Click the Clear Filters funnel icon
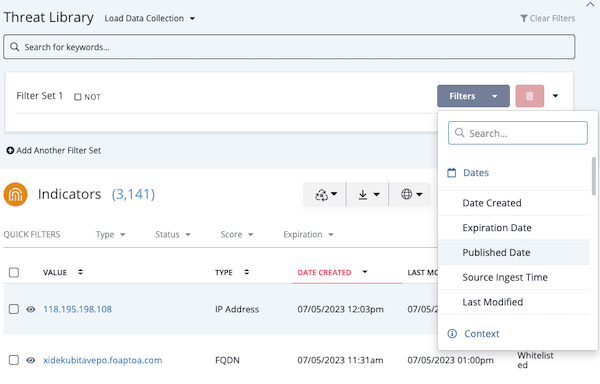 pos(524,18)
